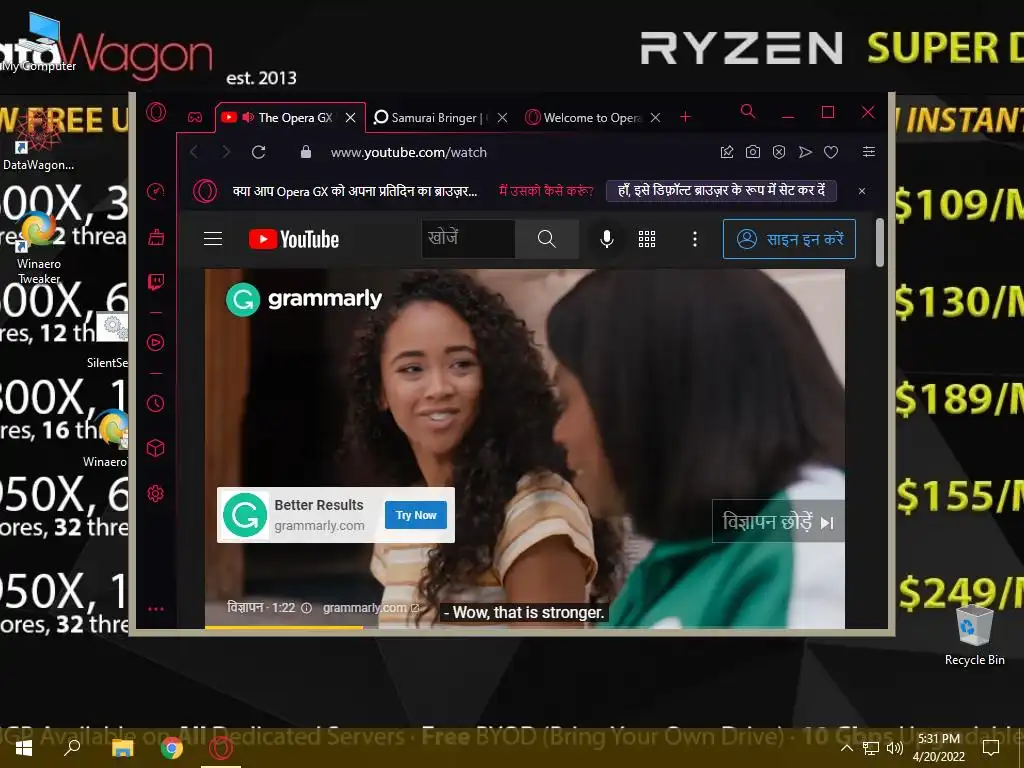Dismiss the default browser prompt bar
1024x768 pixels.
click(862, 191)
